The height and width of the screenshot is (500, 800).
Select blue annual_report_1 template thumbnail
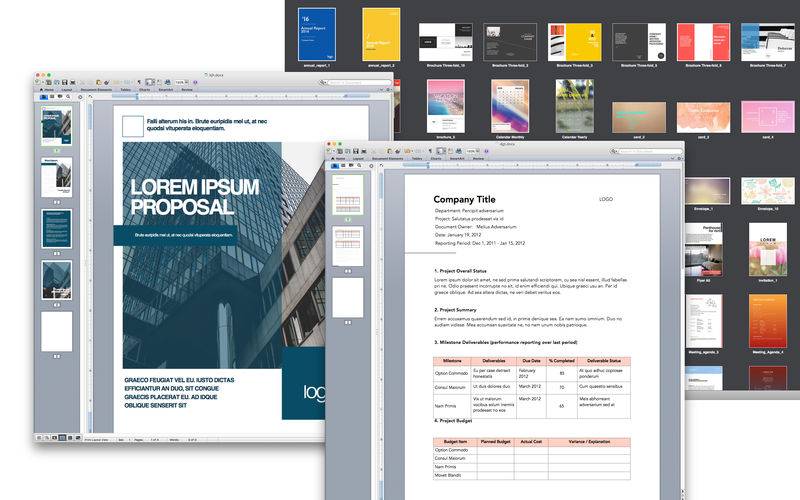point(317,35)
